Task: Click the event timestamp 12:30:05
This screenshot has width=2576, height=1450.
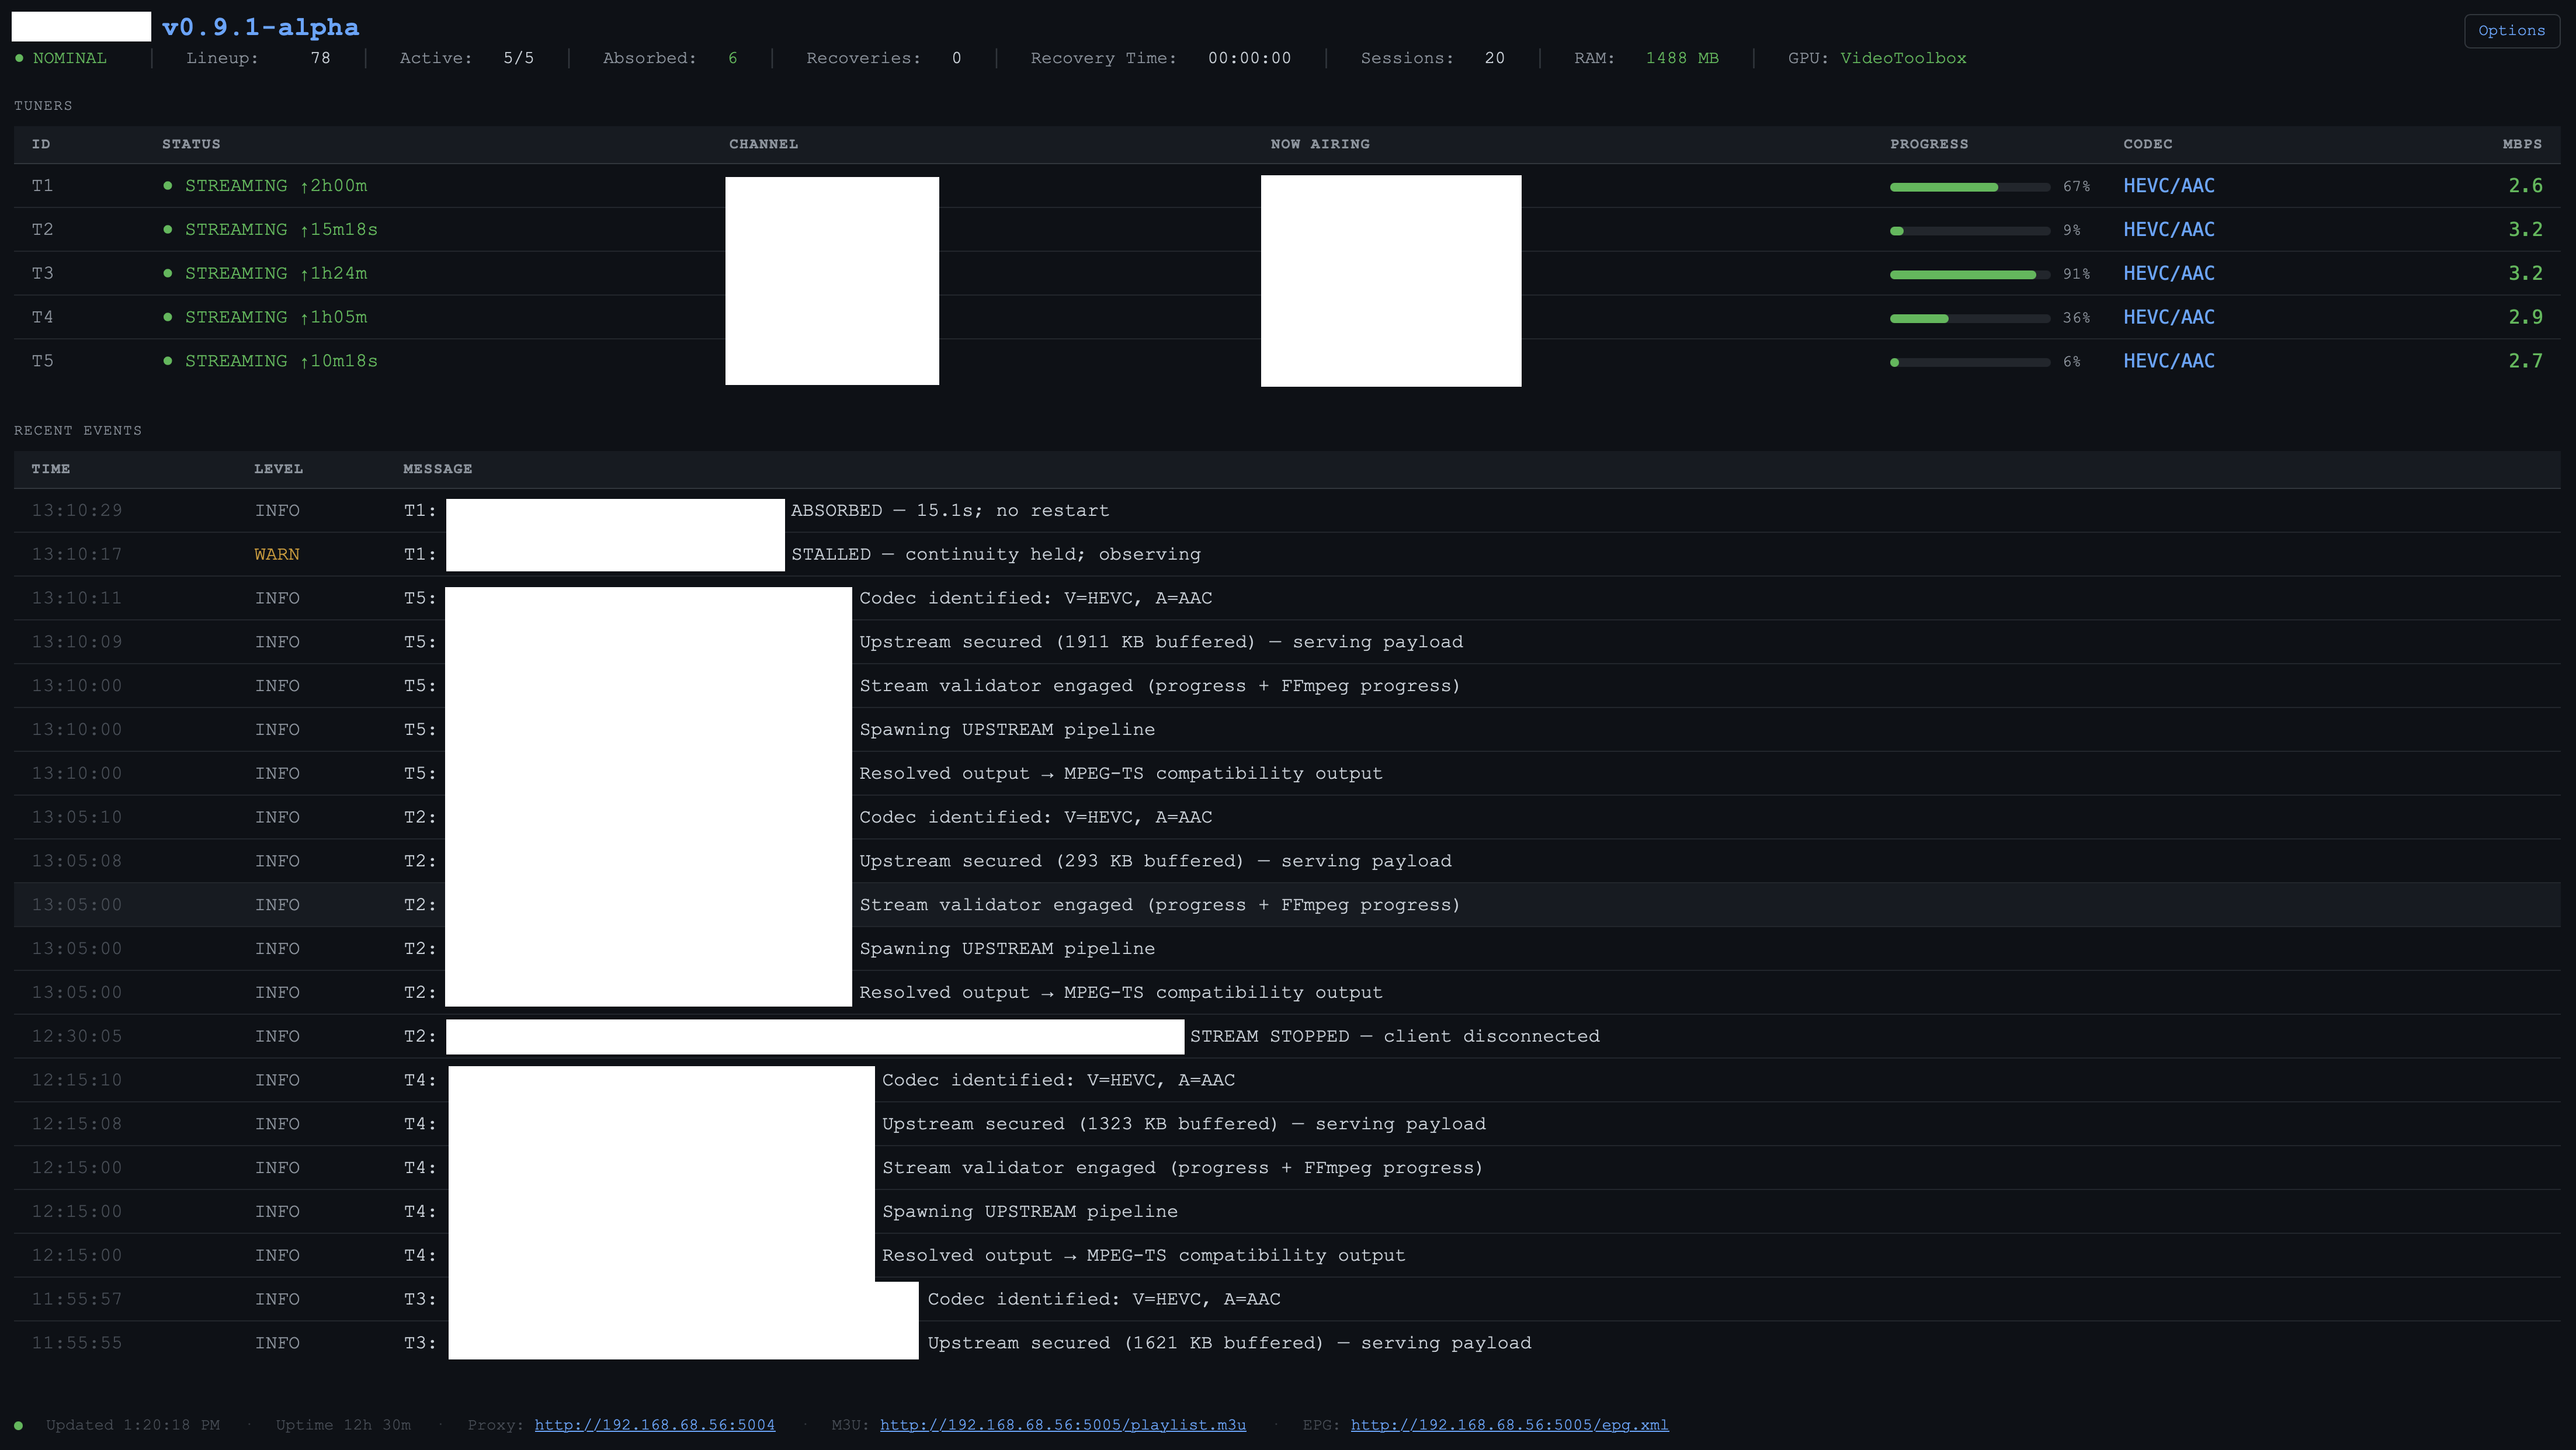Action: point(76,1036)
